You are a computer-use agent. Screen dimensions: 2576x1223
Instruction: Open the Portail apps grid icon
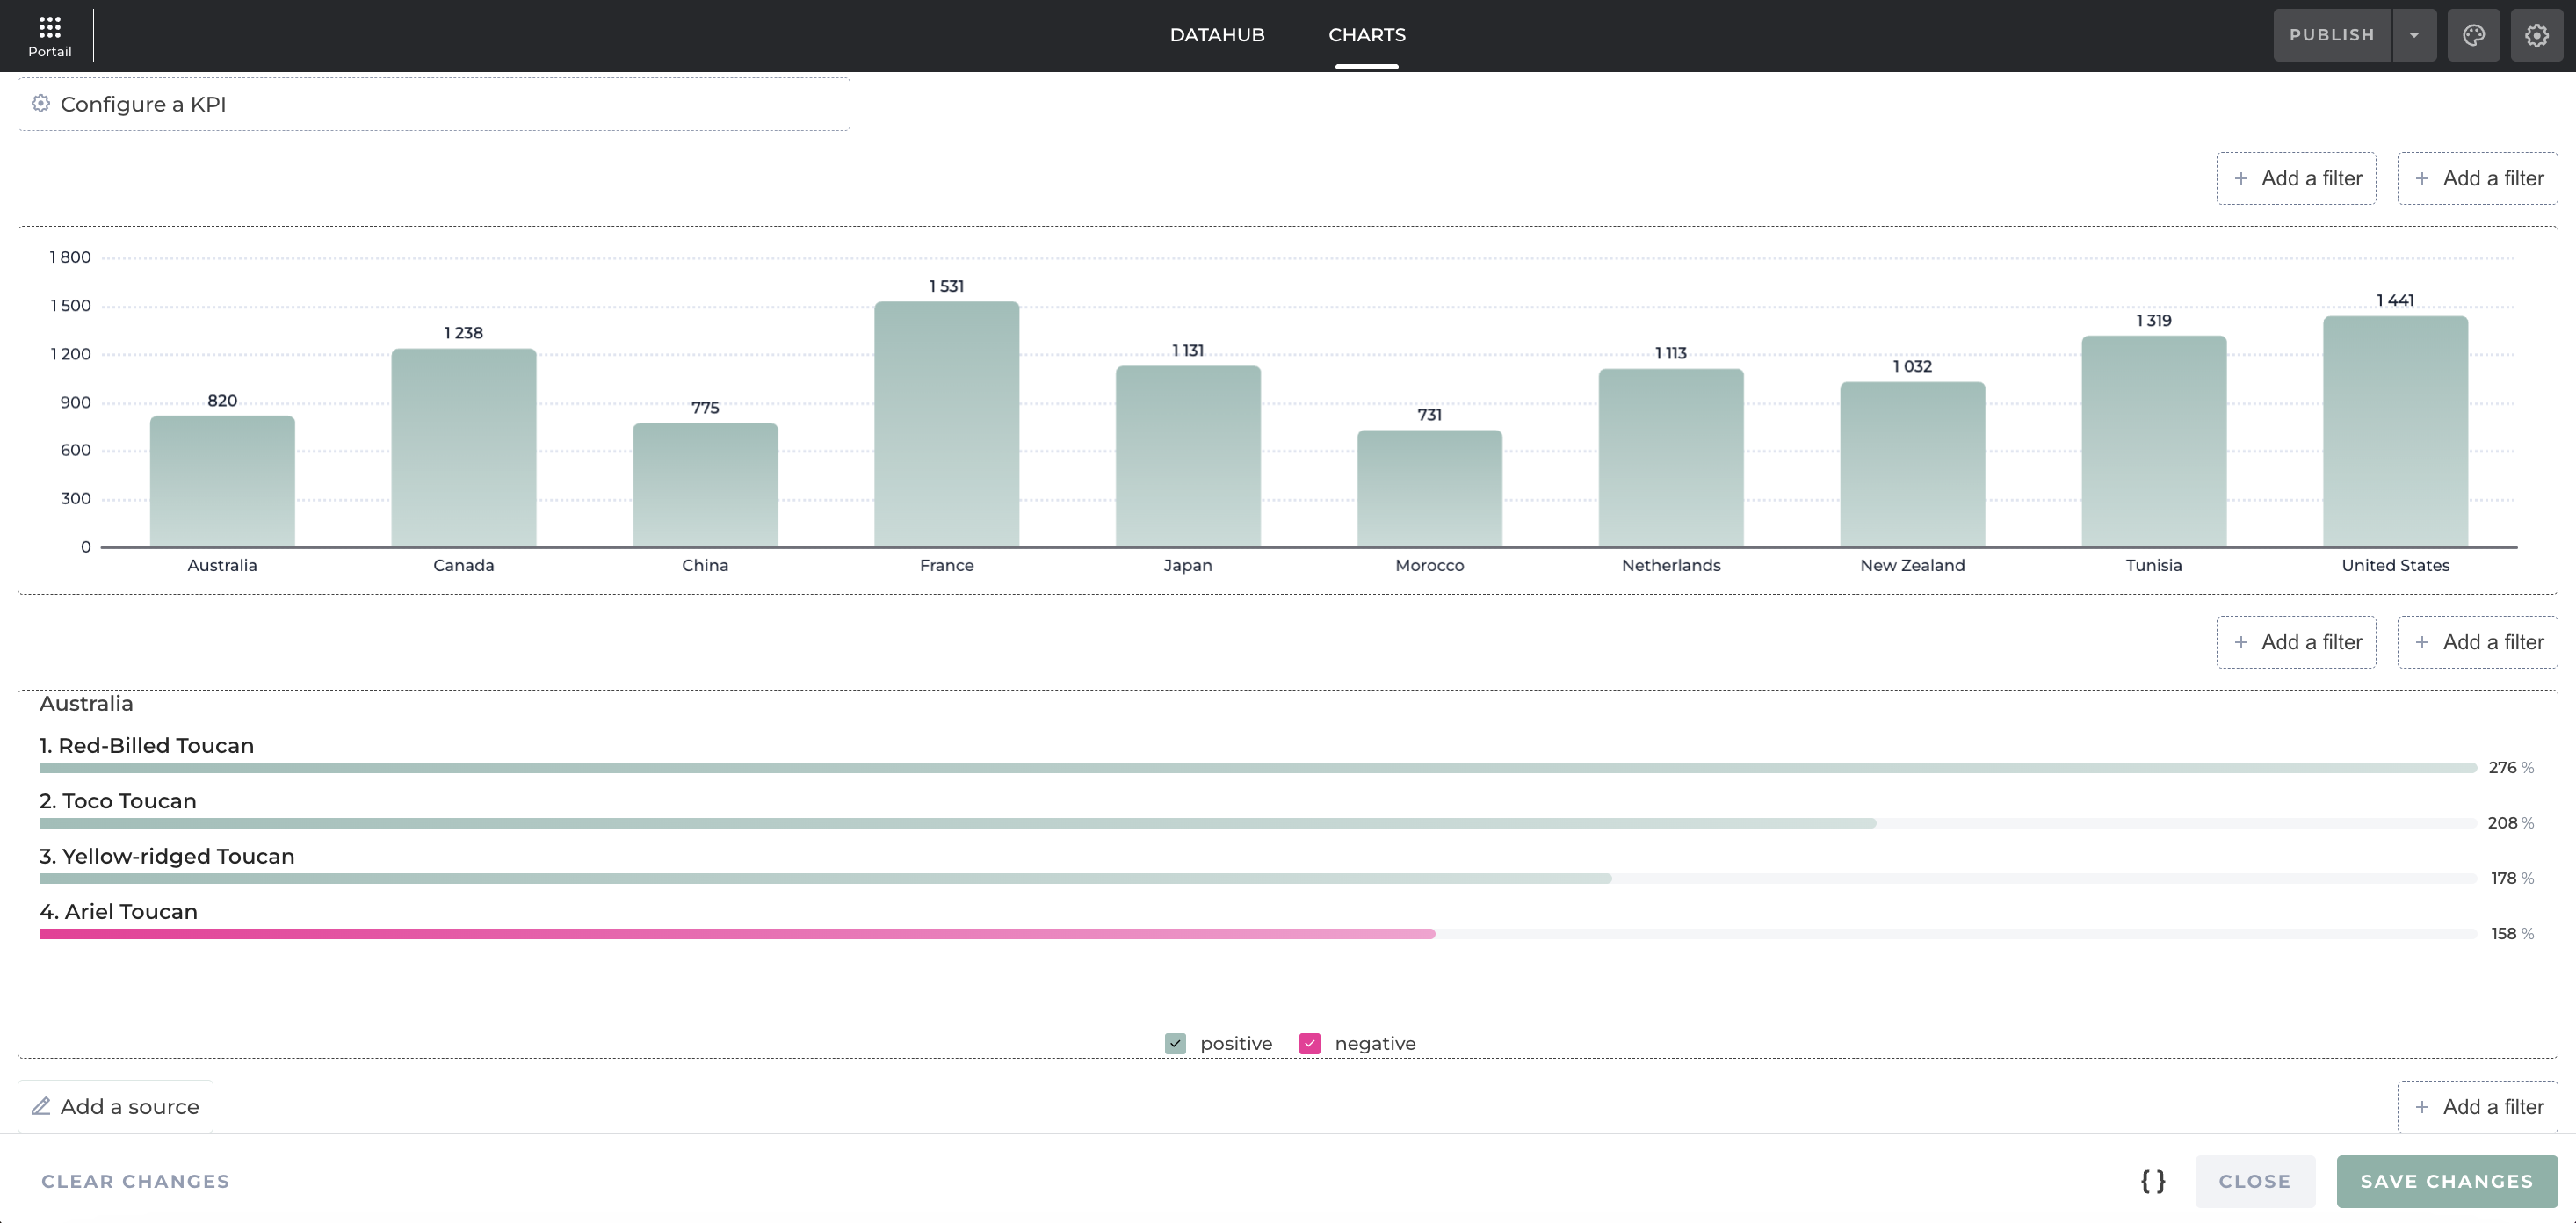49,27
